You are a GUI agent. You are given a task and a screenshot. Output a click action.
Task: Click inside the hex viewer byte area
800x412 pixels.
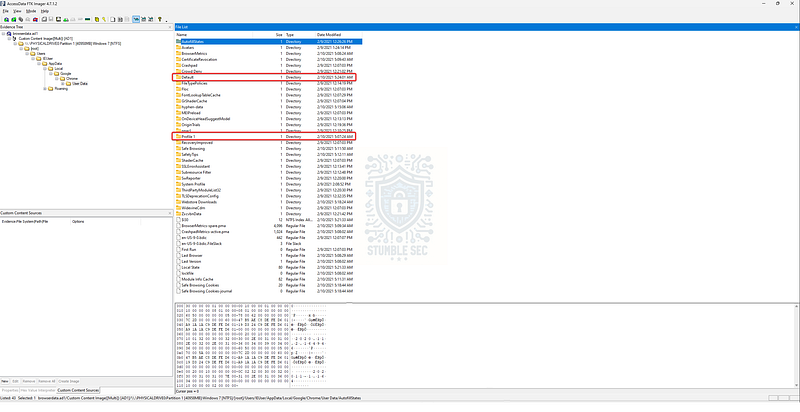tap(235, 347)
